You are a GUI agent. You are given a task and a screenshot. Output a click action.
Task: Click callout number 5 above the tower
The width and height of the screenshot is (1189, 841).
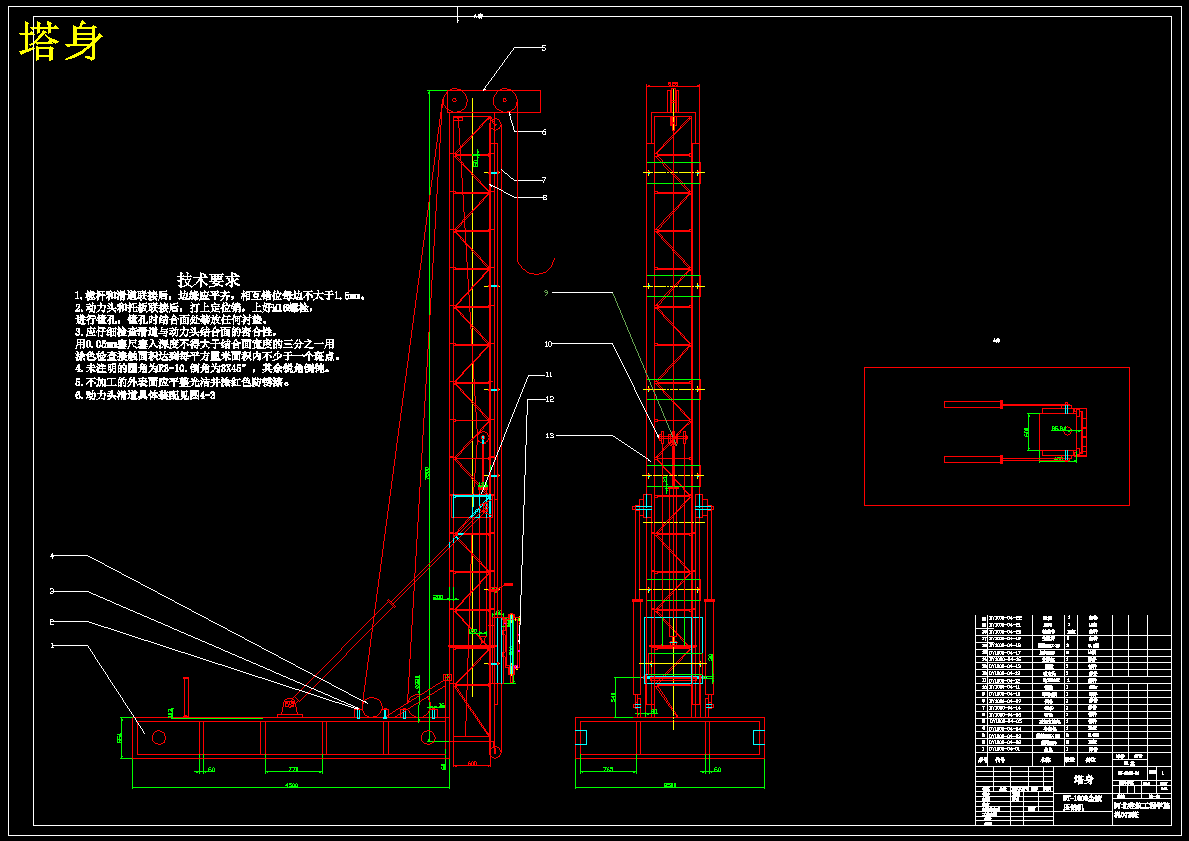pyautogui.click(x=544, y=48)
